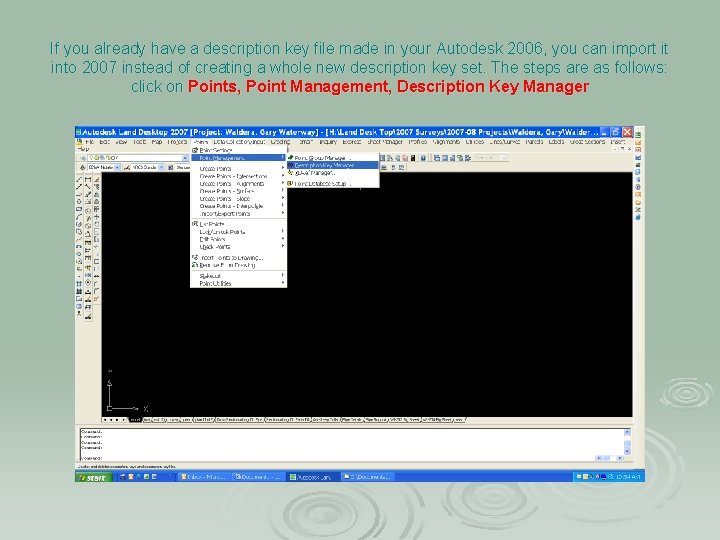Click List Points menu entry

click(238, 224)
